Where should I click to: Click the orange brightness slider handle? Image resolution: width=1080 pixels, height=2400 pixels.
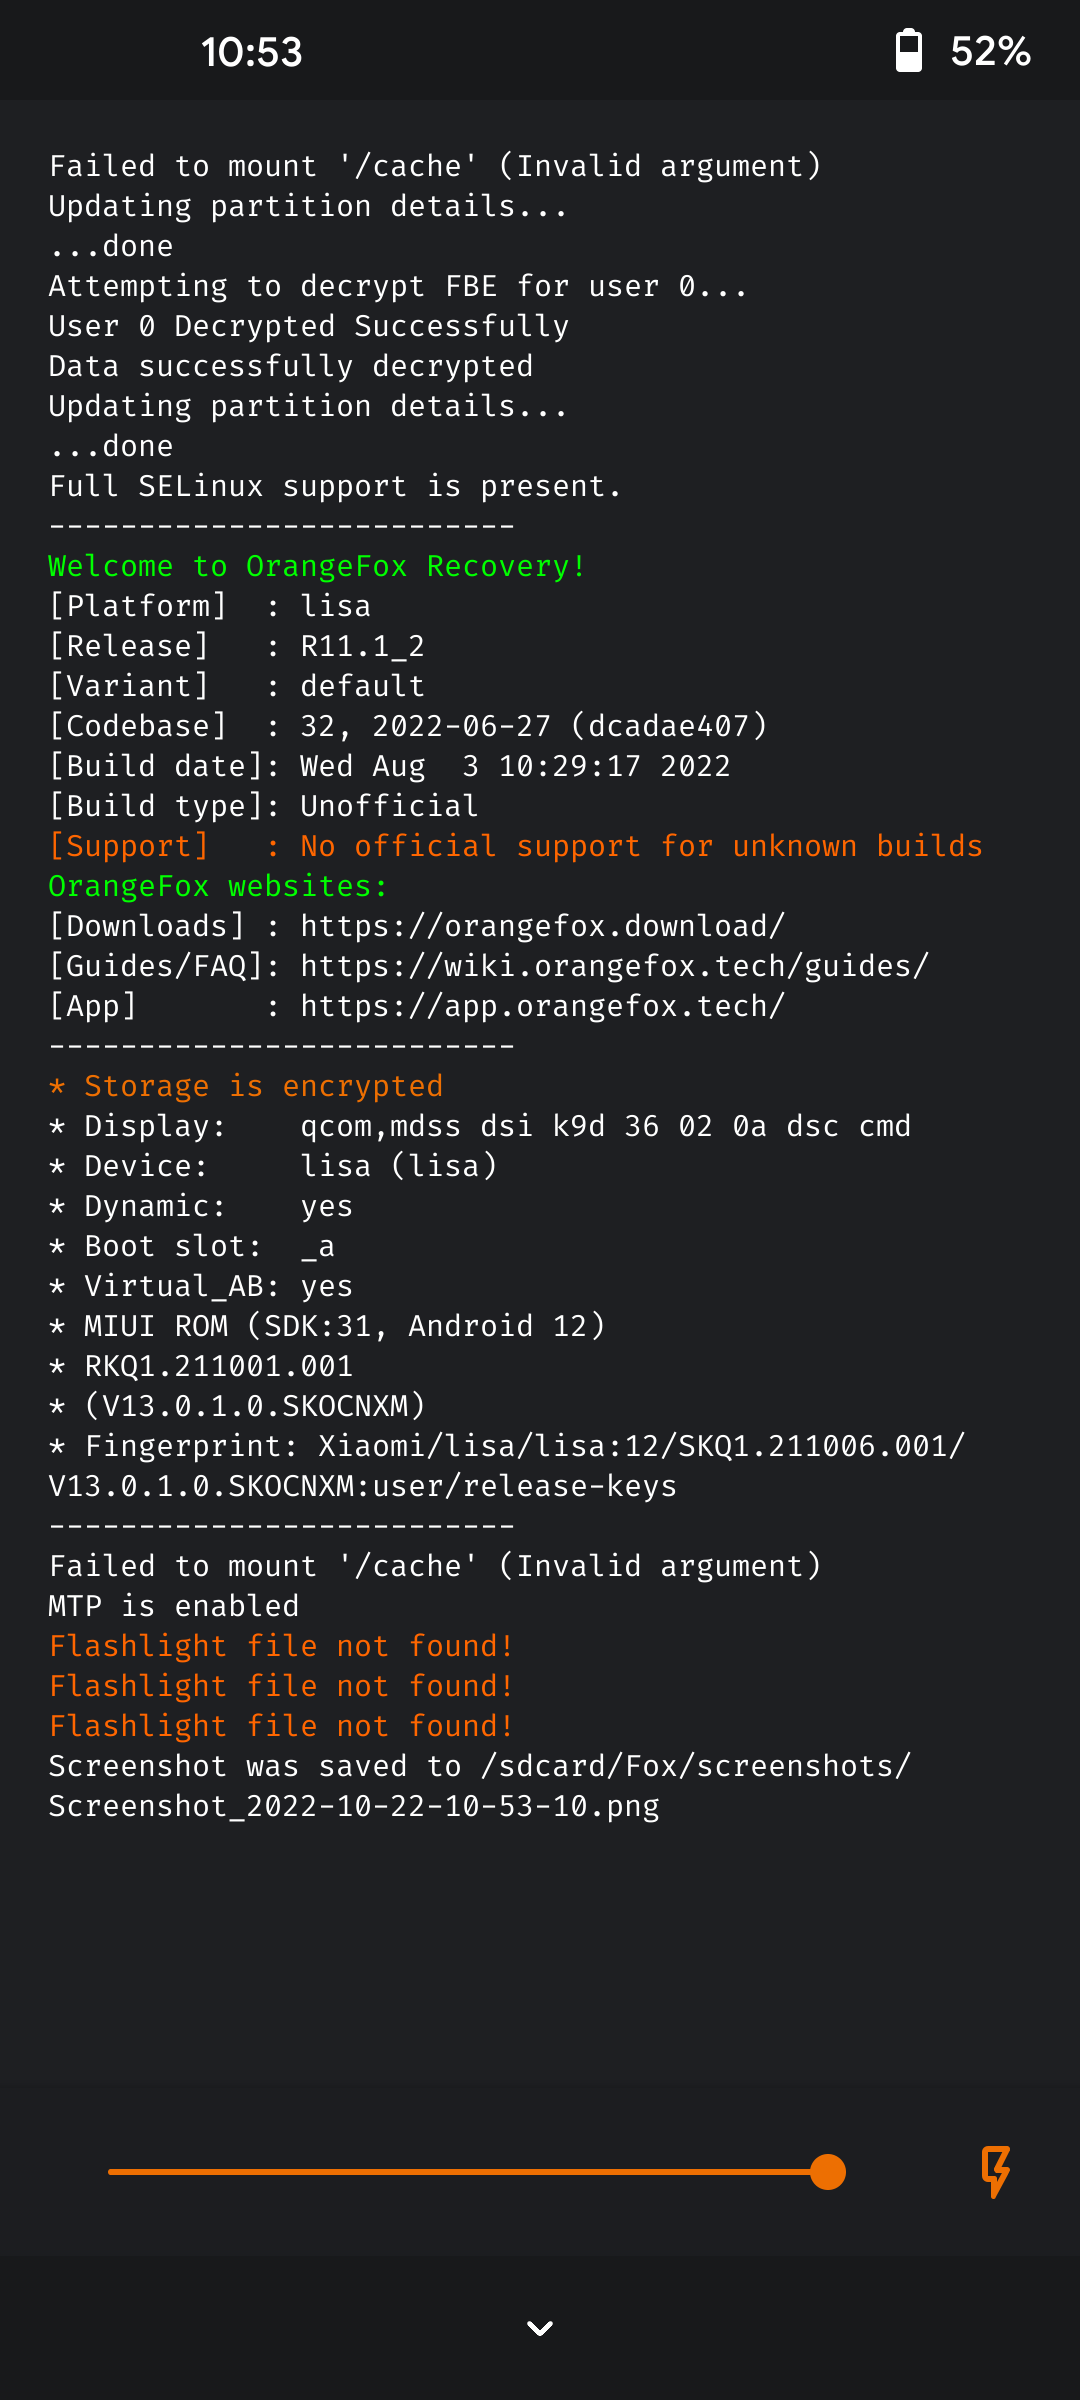828,2172
